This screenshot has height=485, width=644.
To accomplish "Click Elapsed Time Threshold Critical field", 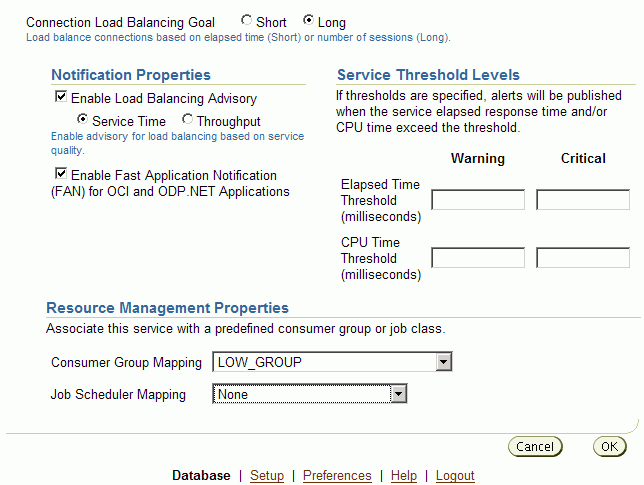I will point(582,200).
